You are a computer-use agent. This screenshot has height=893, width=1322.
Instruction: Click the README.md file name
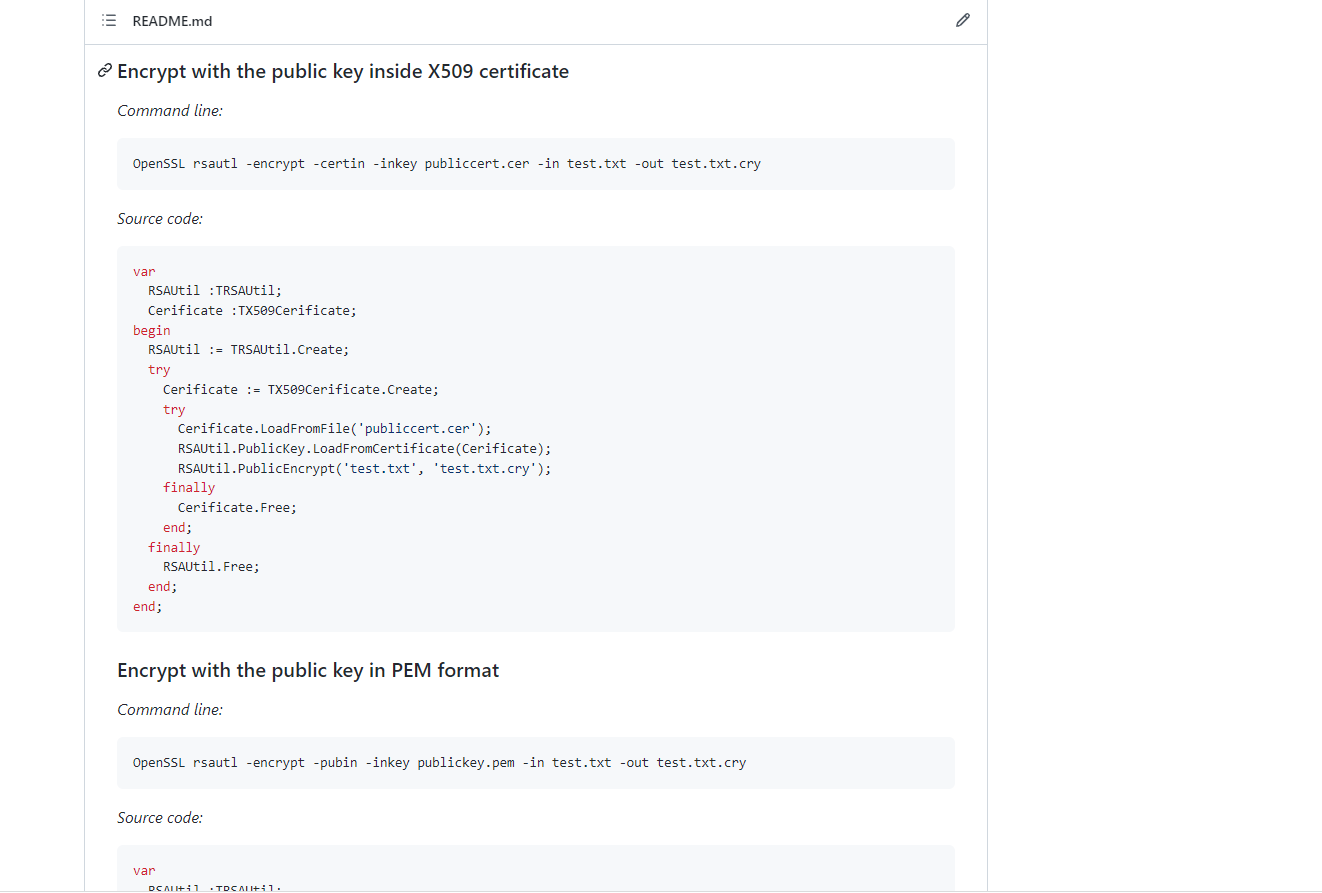pos(172,21)
